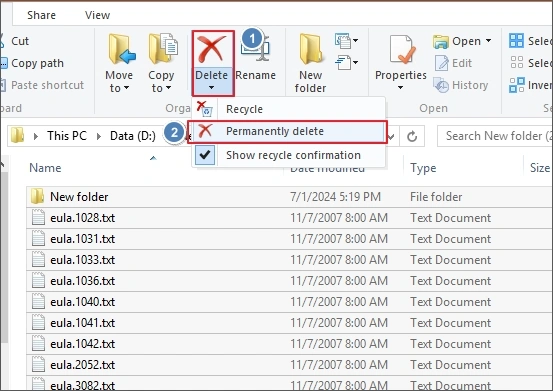Click the red X icon for Permanently delete
This screenshot has height=391, width=553.
click(x=205, y=131)
